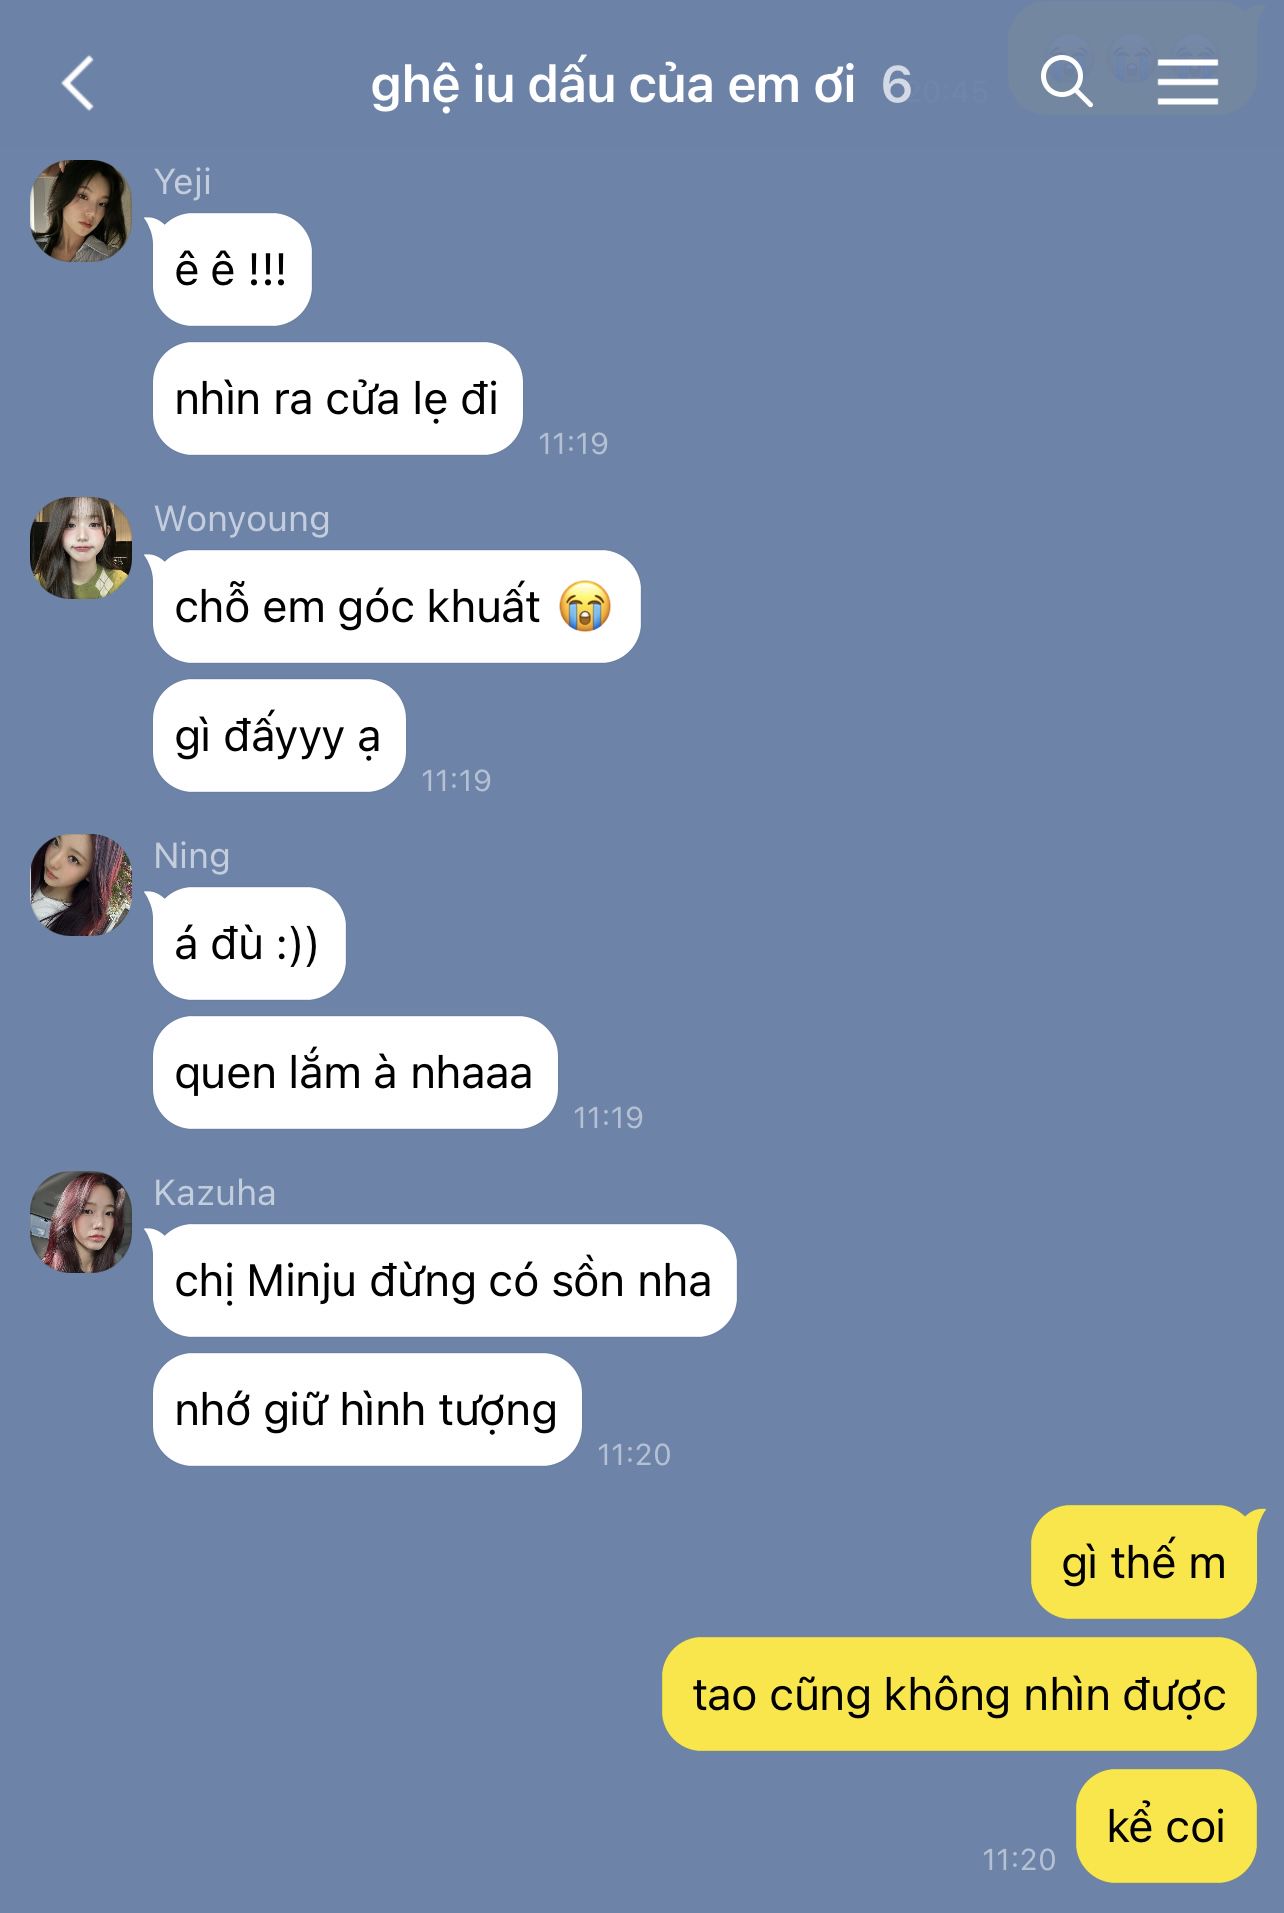Tap 'chị Minju đừng có sồn nha' bubble

click(444, 1281)
